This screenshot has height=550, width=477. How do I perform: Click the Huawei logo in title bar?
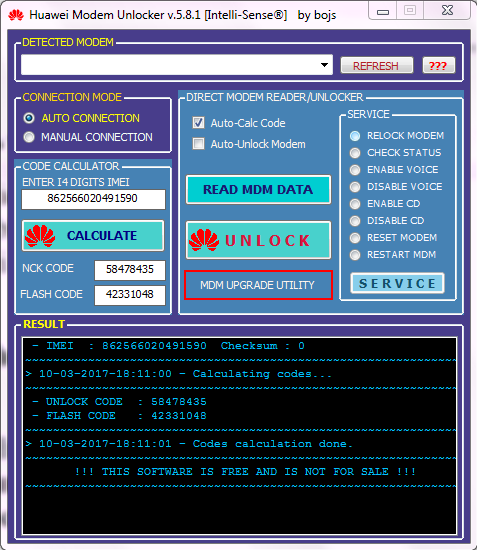(16, 15)
